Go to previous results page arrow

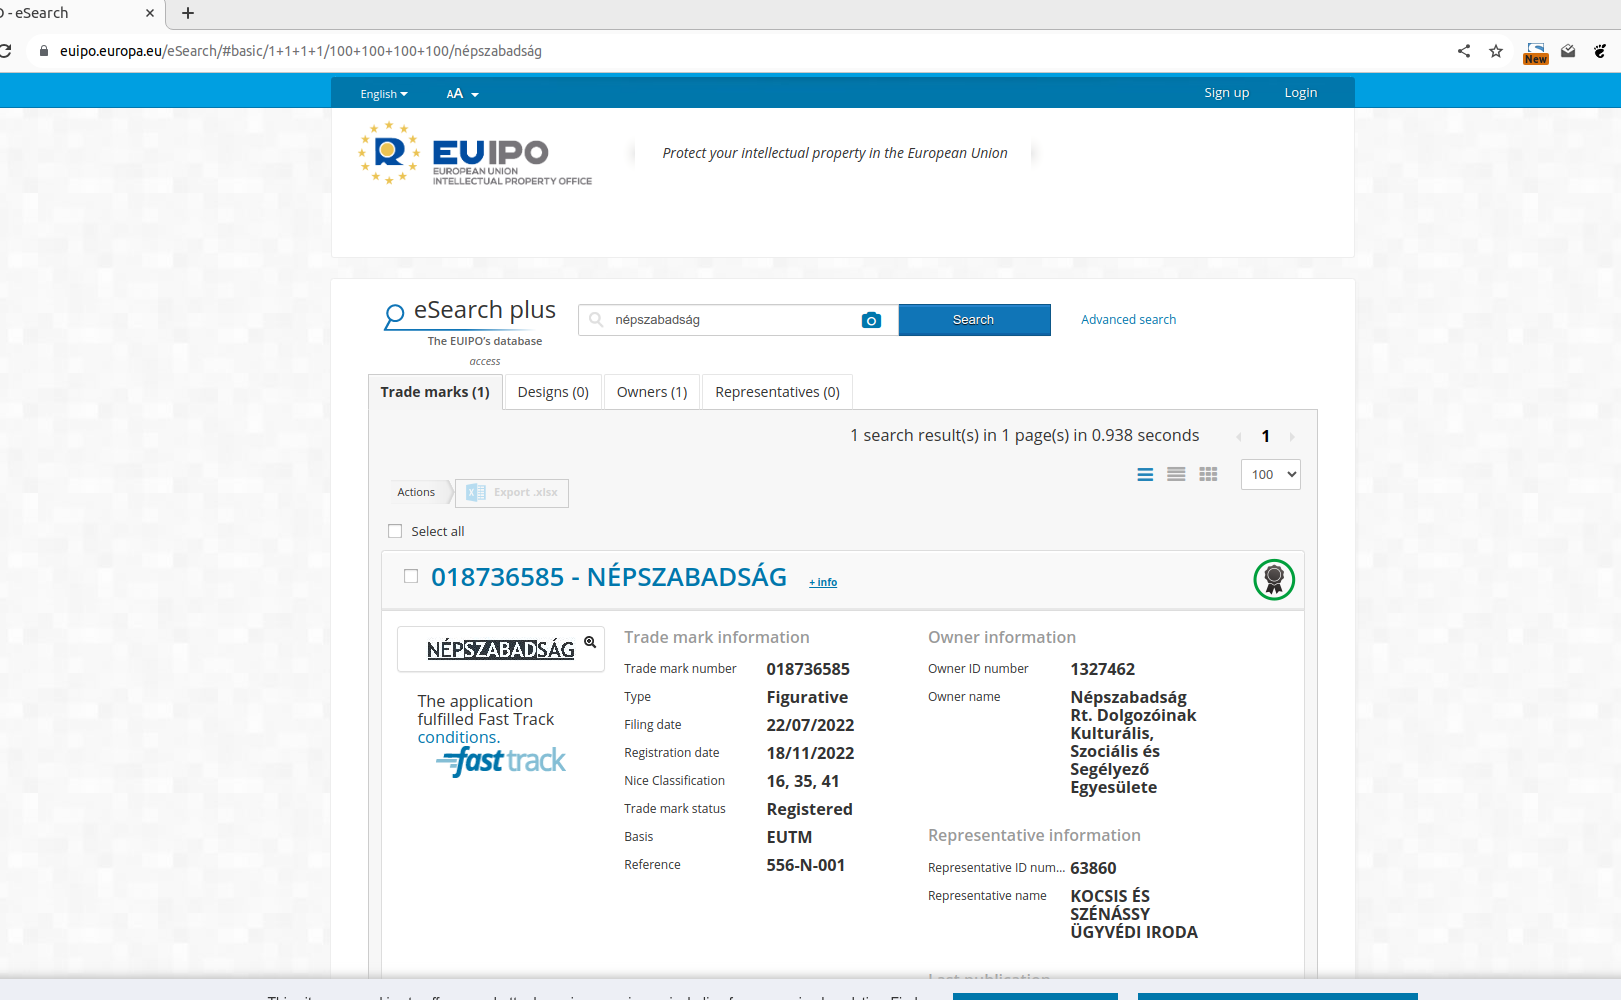1239,436
